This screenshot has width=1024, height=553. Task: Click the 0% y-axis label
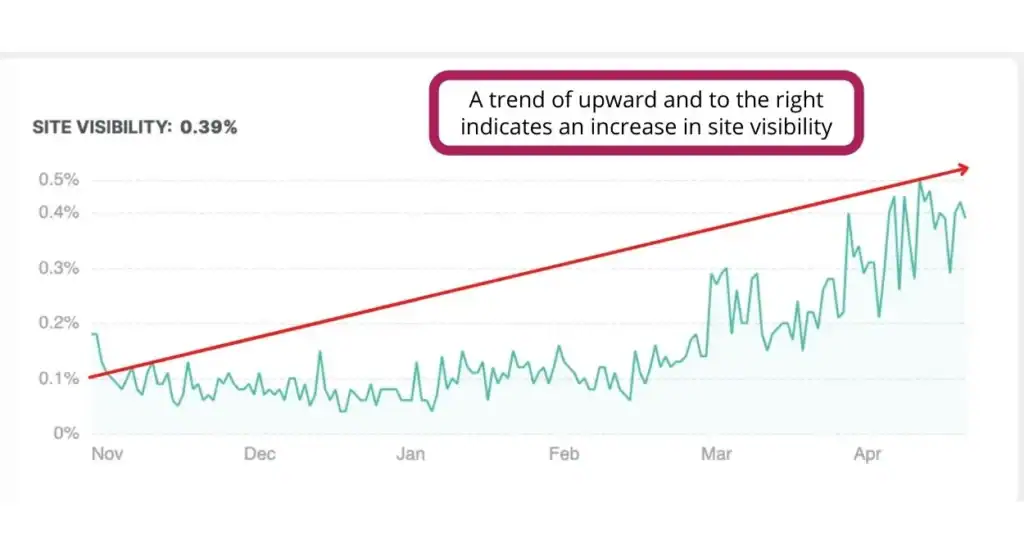point(65,433)
